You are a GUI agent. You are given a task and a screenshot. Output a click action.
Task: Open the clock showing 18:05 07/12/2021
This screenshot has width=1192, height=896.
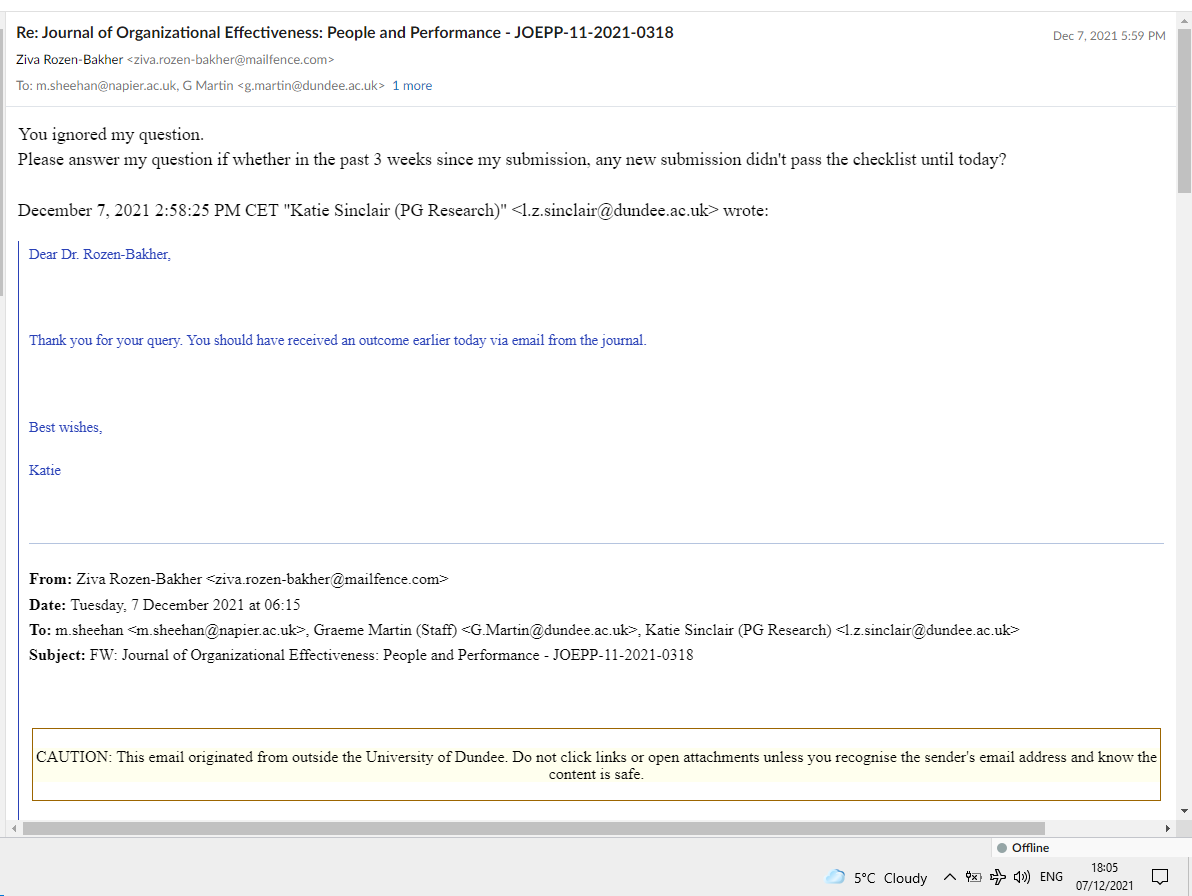pyautogui.click(x=1105, y=876)
